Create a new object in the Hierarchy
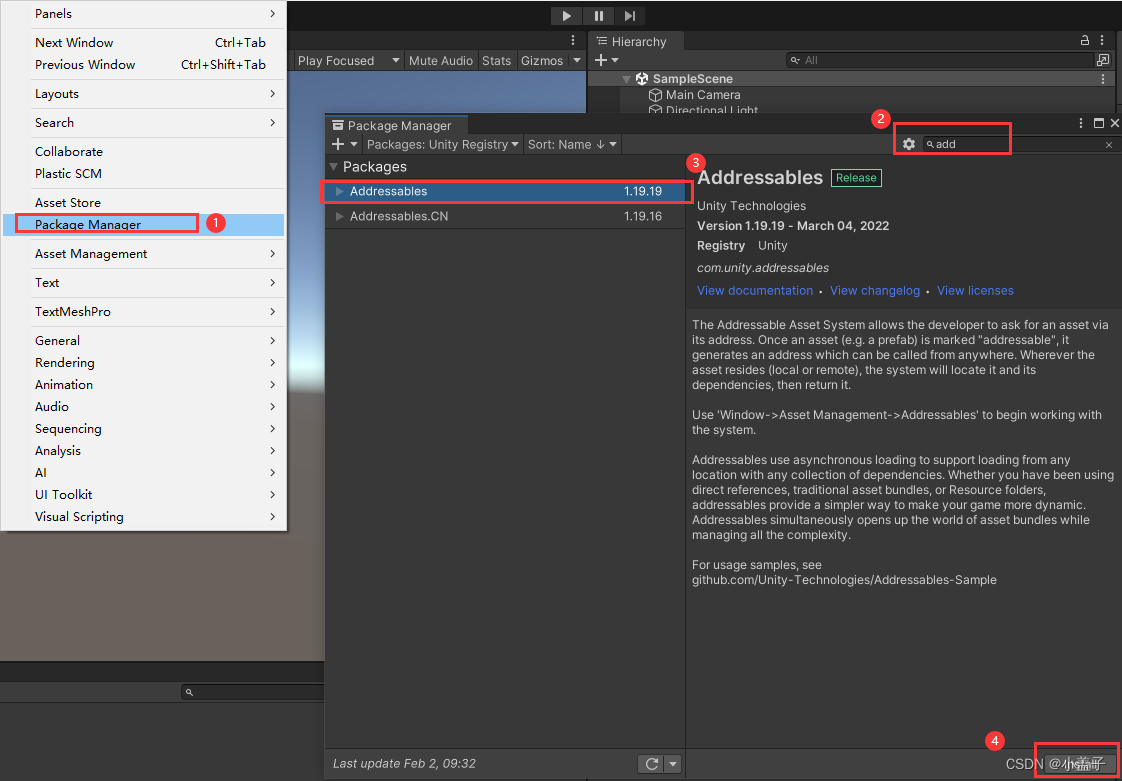 (606, 60)
